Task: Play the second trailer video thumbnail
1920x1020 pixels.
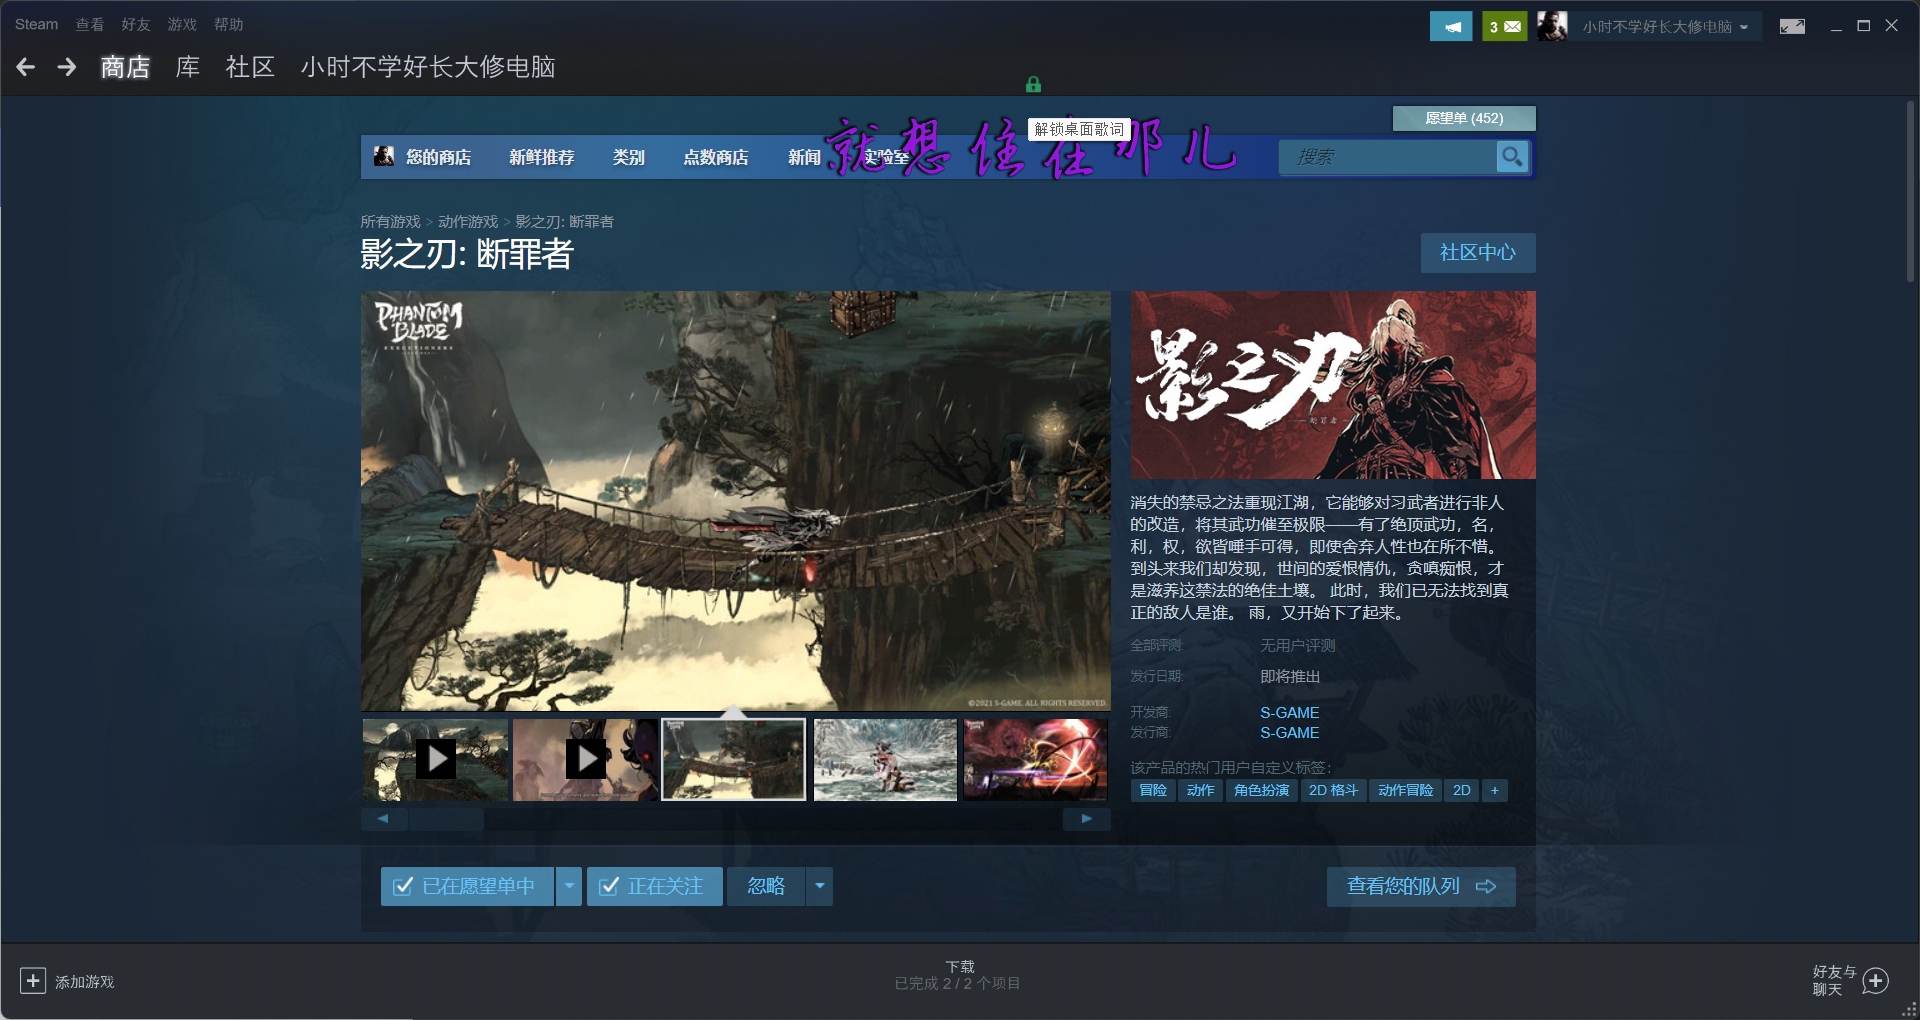Action: click(585, 759)
